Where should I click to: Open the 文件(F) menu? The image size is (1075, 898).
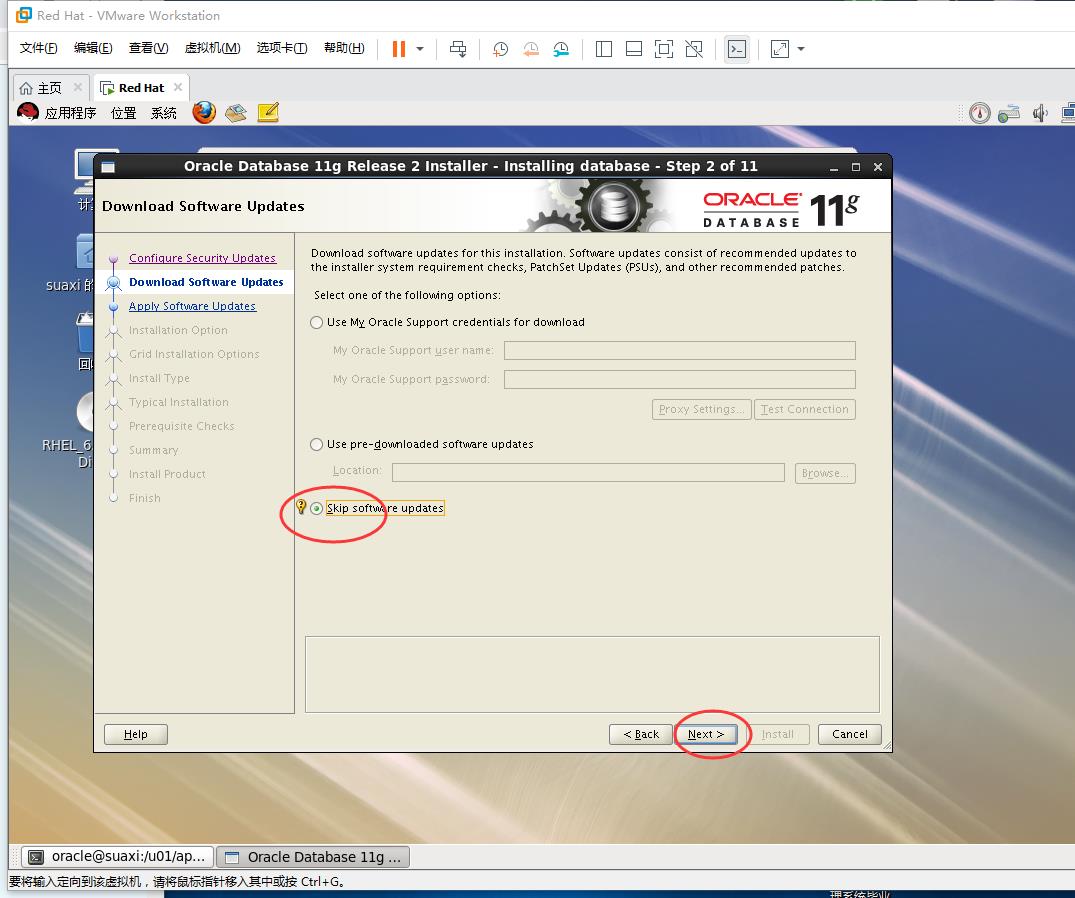pyautogui.click(x=38, y=48)
